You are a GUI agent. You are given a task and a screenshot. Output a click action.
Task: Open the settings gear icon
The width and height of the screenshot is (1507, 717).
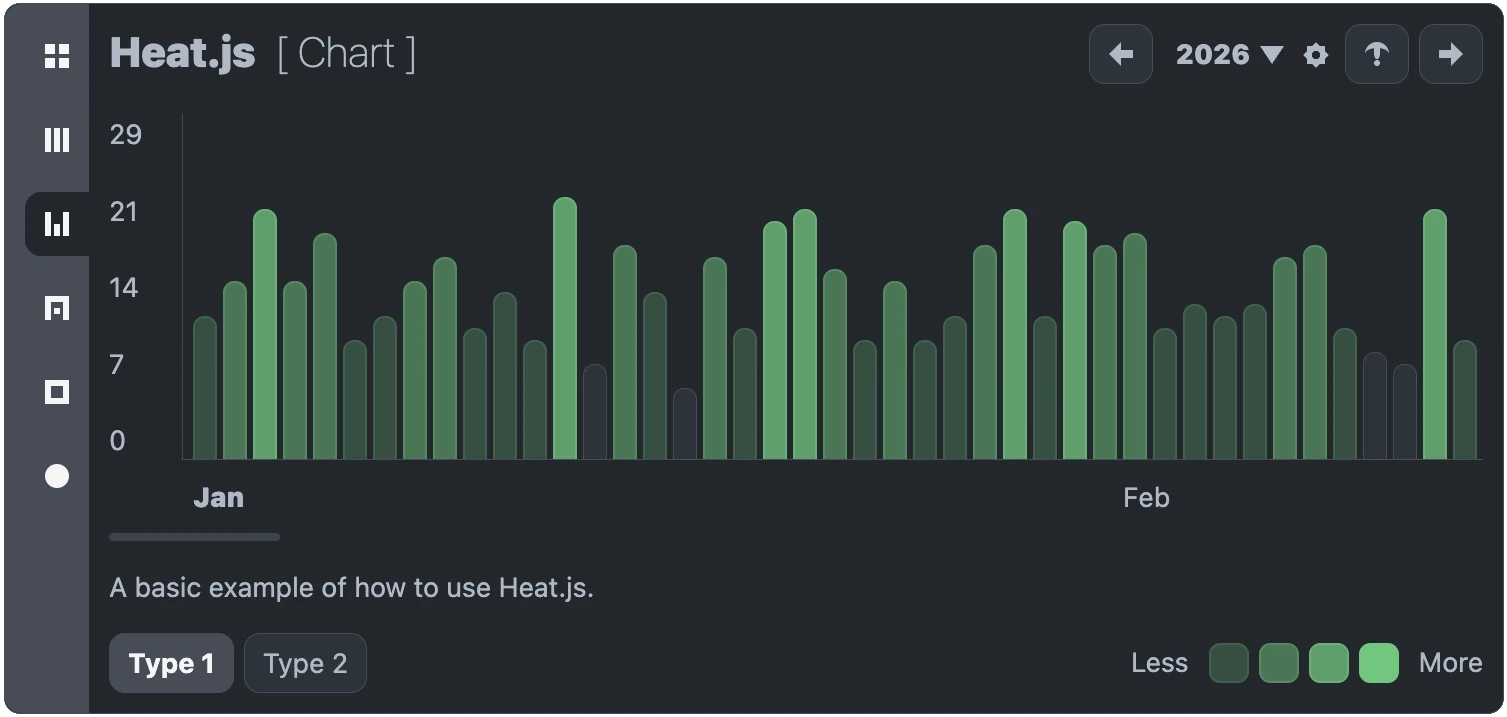pyautogui.click(x=1316, y=55)
